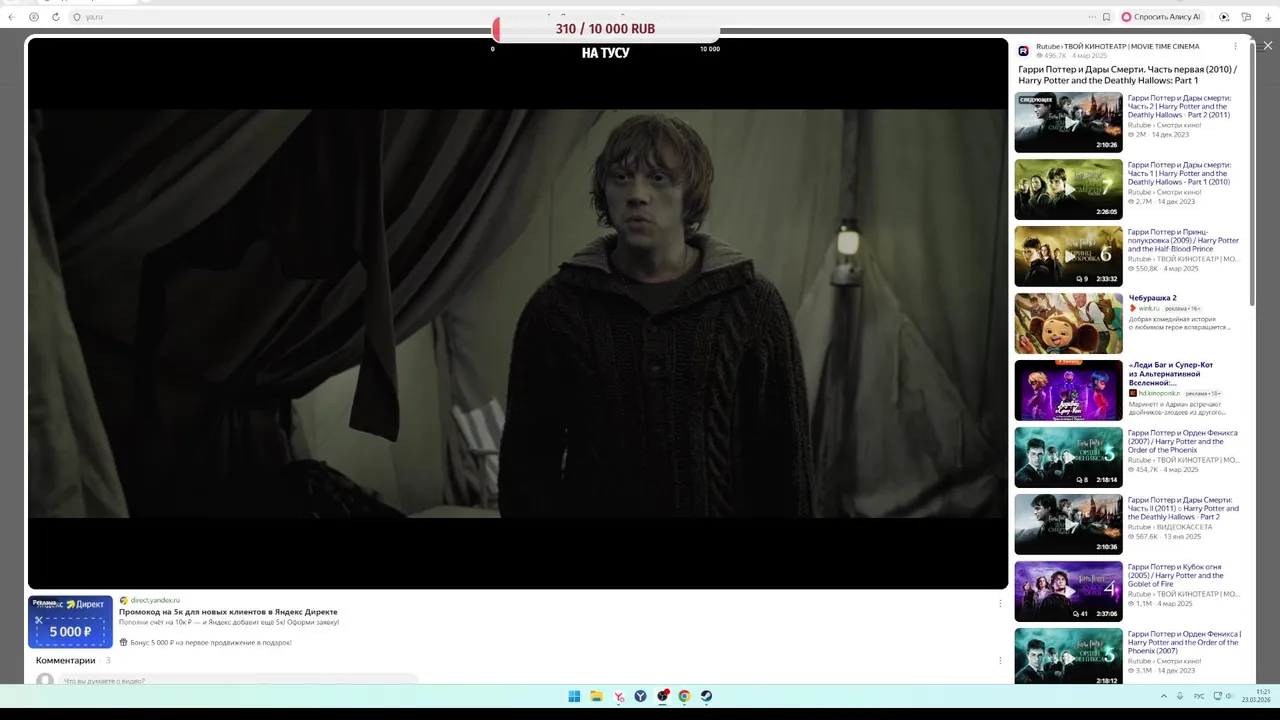Play the video in the main player area

point(518,313)
